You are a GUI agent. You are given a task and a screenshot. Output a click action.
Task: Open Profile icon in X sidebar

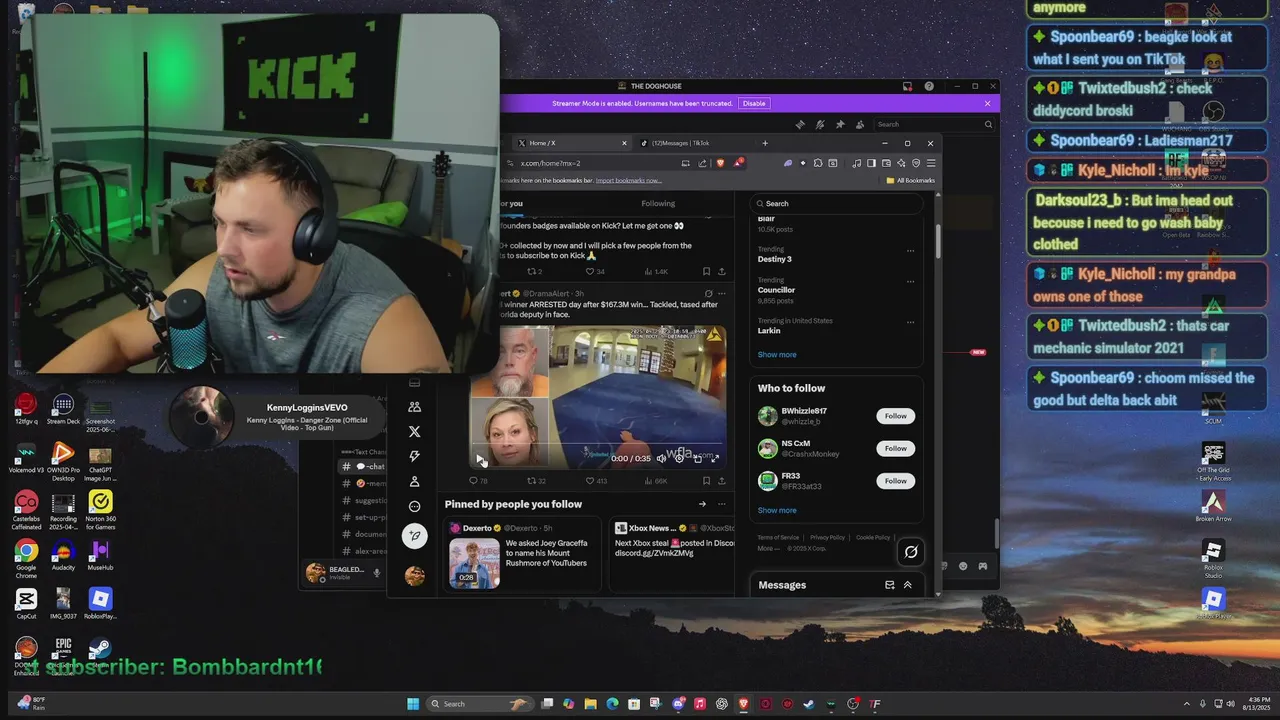point(414,481)
